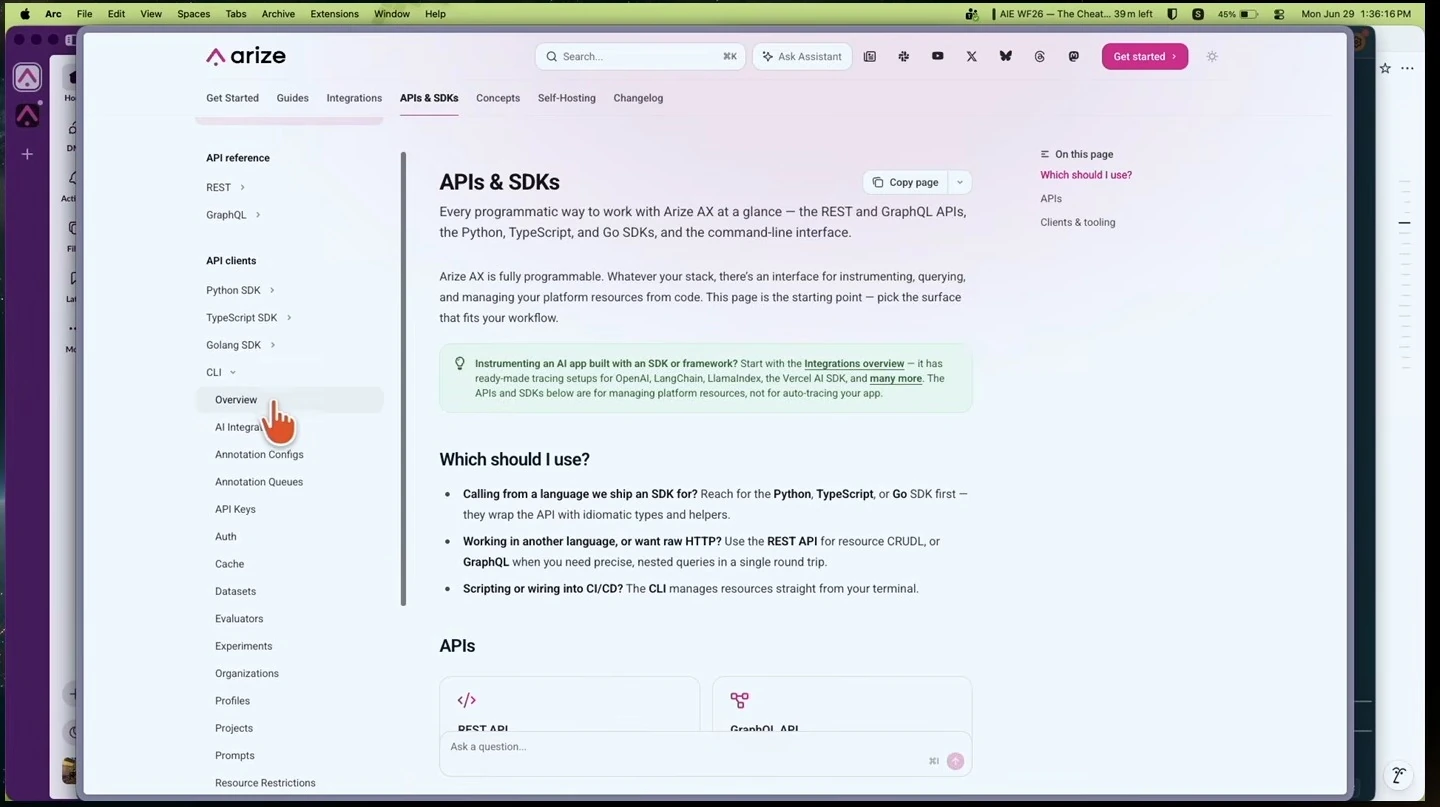The width and height of the screenshot is (1440, 807).
Task: Open Organizations in CLI list
Action: 247,674
